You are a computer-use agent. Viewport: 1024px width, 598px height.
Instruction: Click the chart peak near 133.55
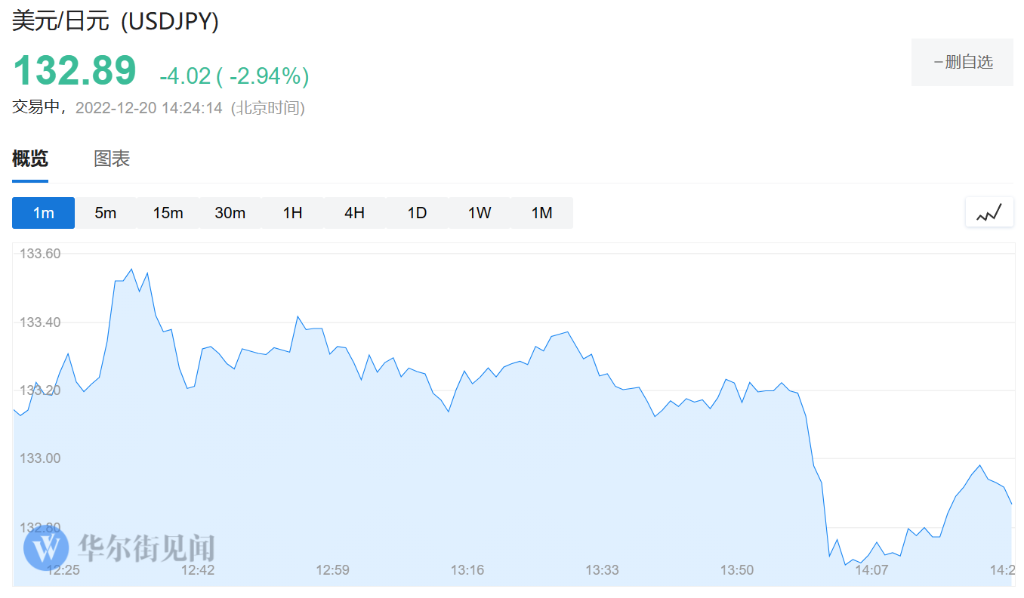point(131,269)
